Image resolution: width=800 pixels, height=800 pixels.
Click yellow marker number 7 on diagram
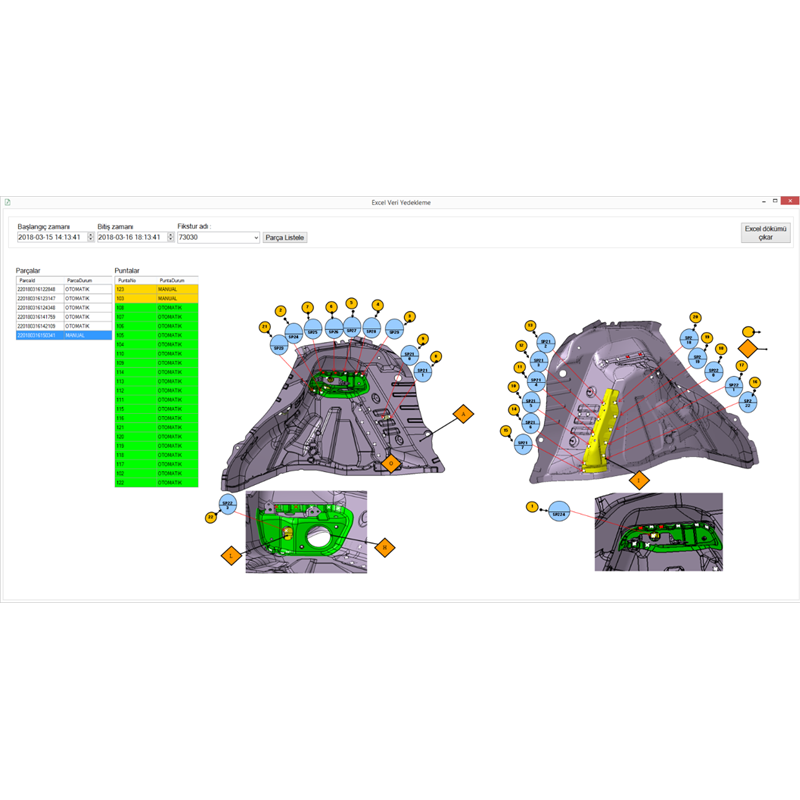pyautogui.click(x=307, y=307)
